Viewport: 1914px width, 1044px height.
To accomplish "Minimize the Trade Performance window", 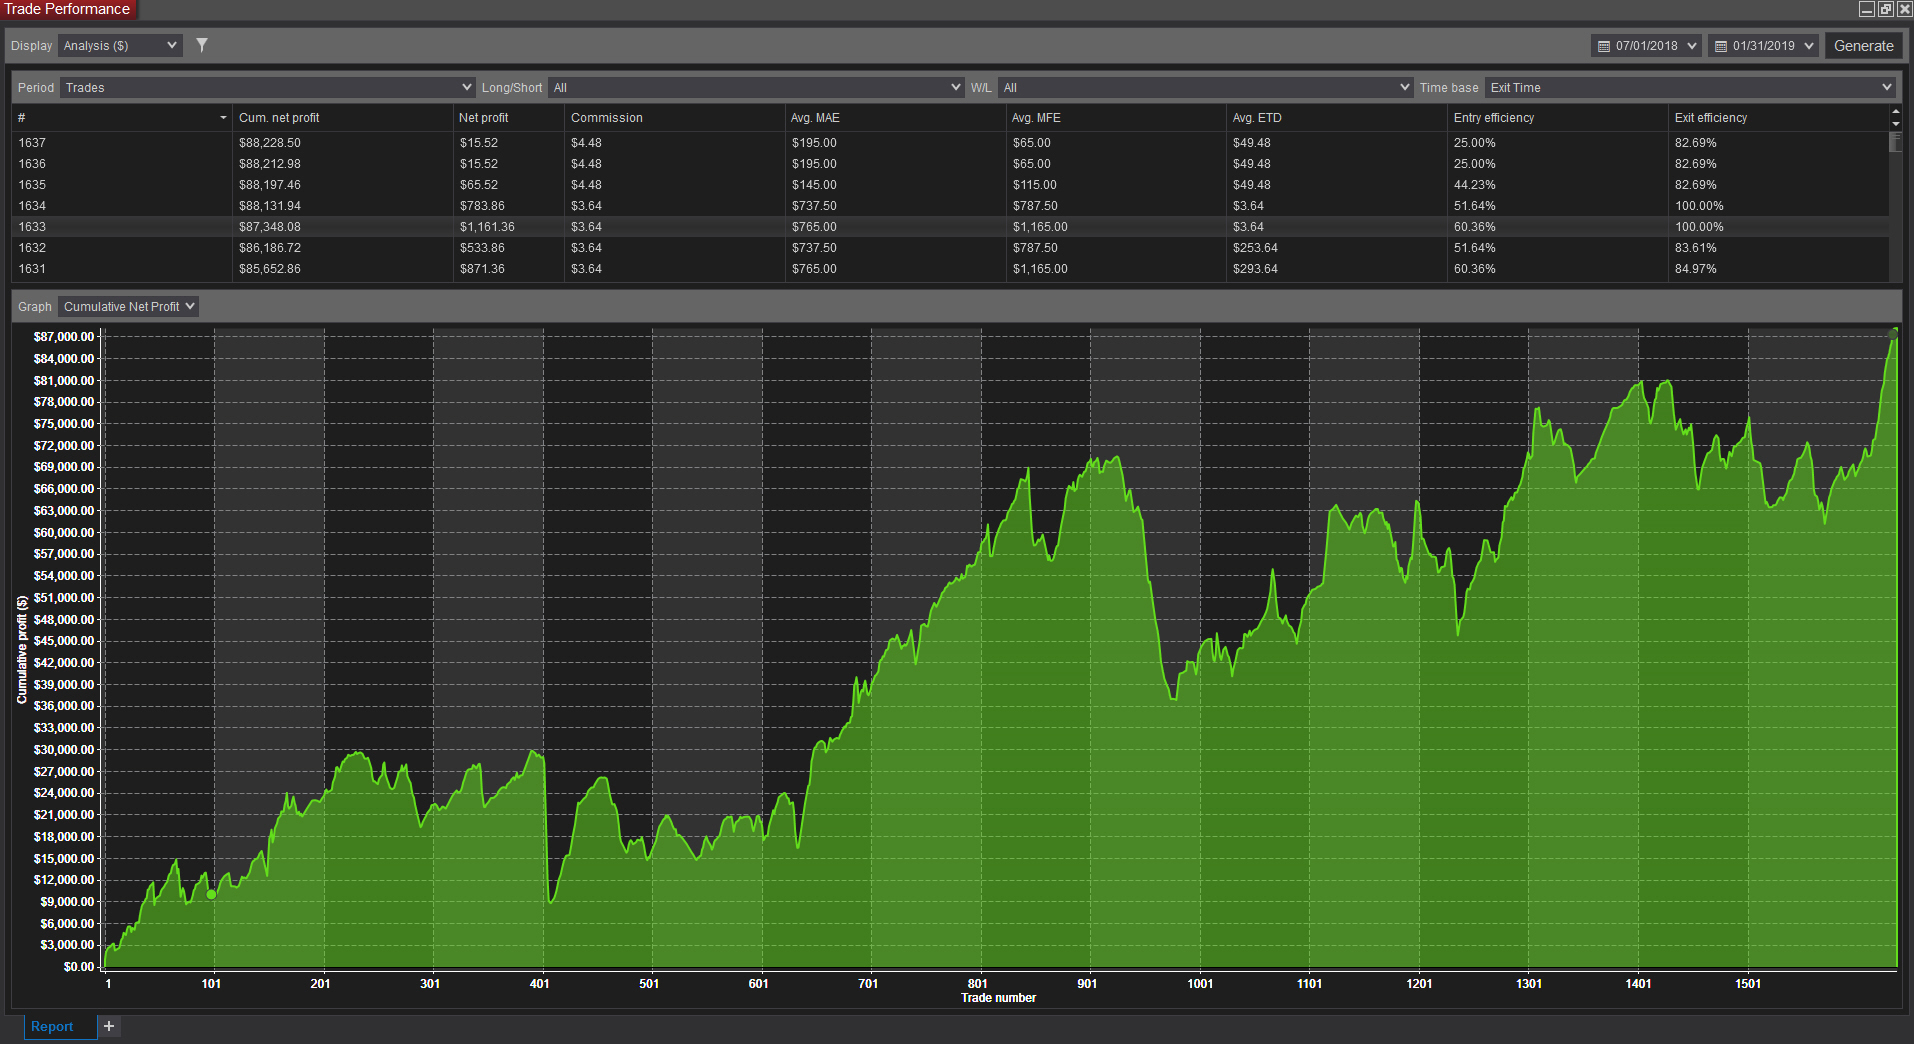I will (1866, 9).
